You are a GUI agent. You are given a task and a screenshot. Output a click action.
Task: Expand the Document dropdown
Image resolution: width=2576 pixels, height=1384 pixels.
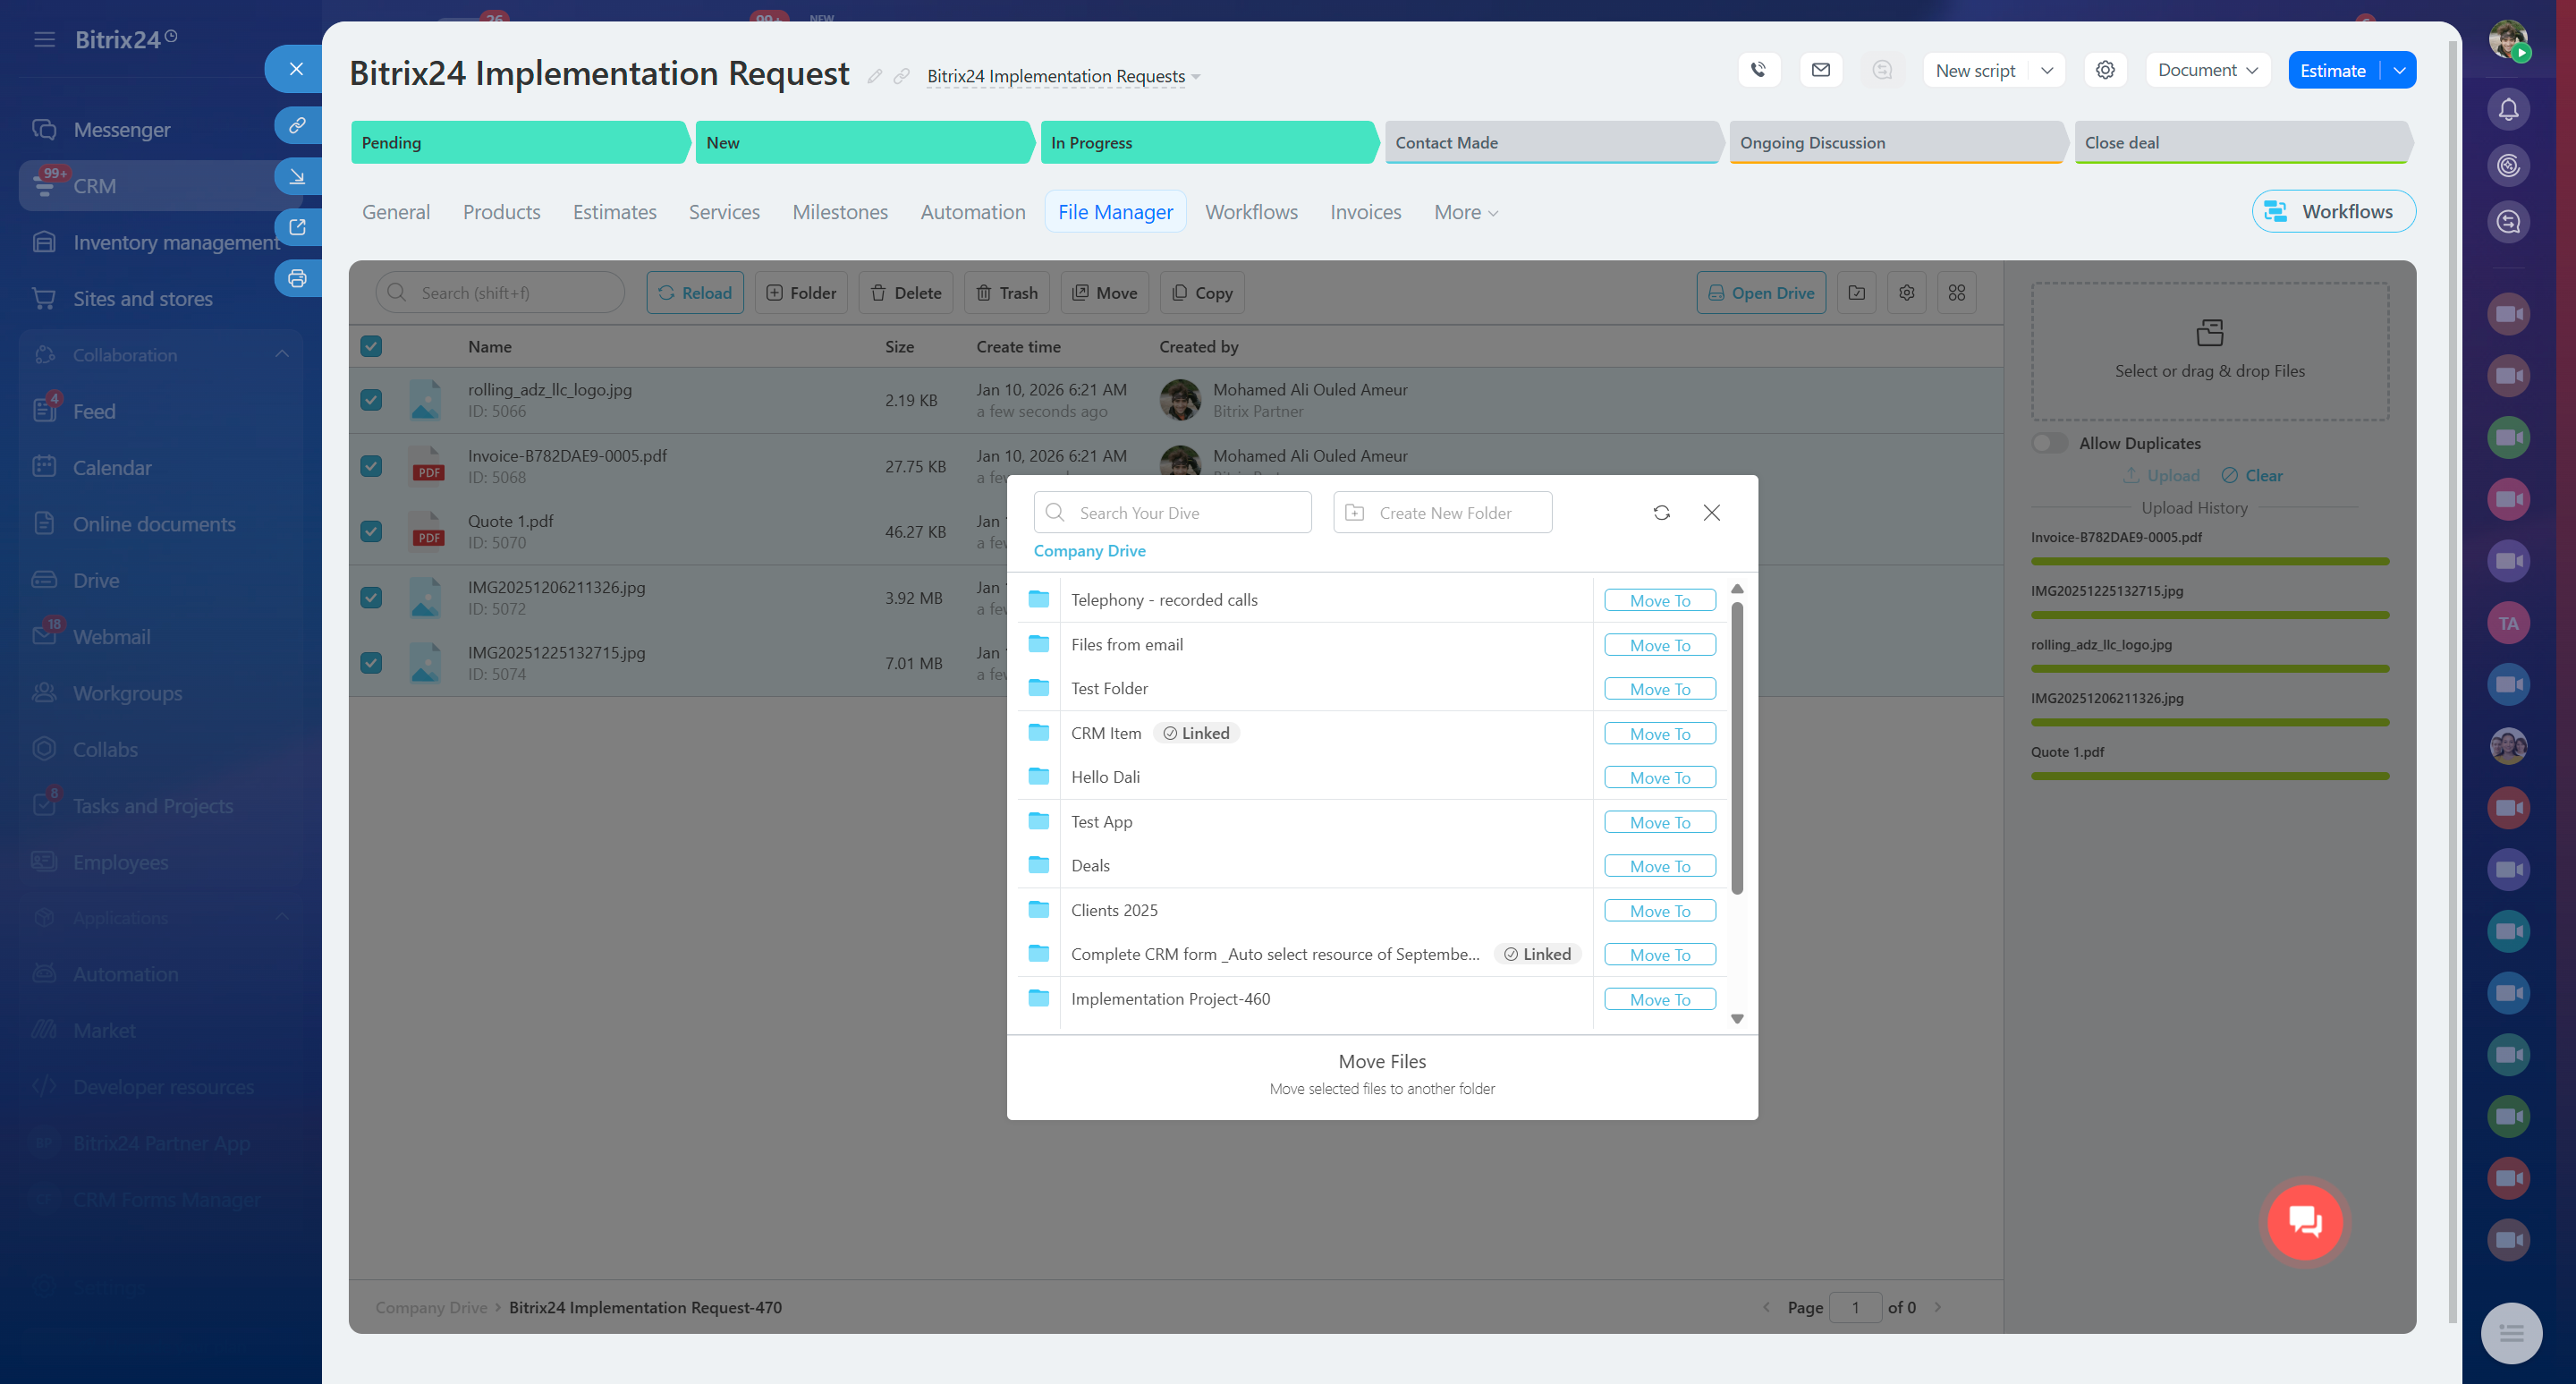[x=2207, y=70]
